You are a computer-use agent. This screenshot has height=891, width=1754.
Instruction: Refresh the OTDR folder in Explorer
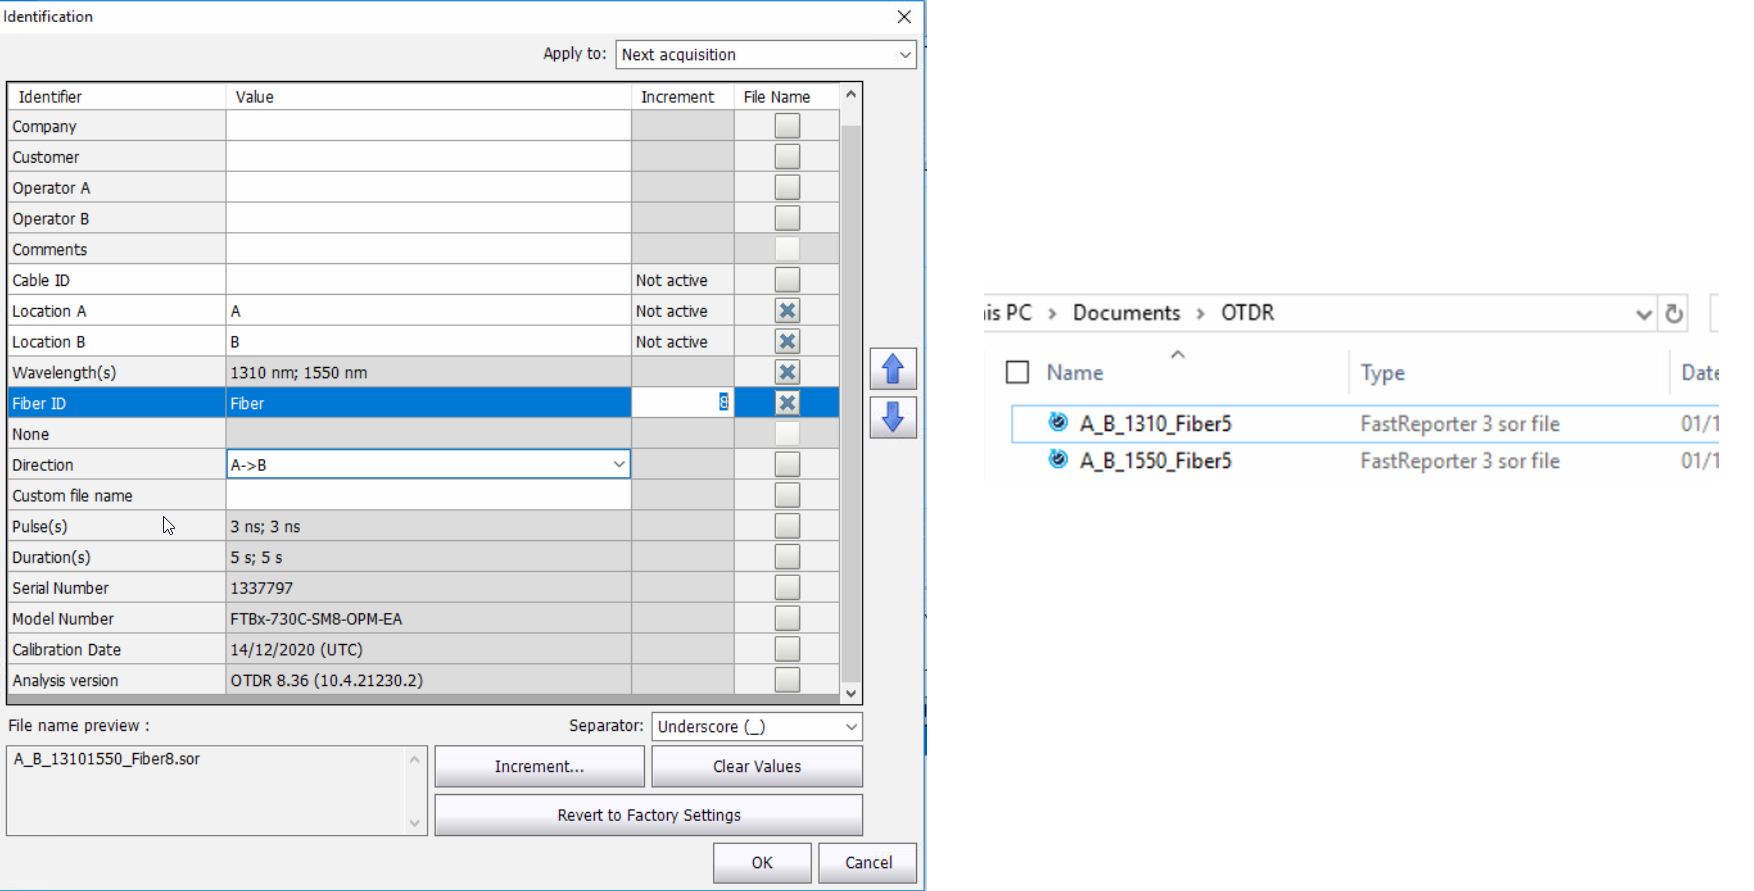coord(1674,314)
